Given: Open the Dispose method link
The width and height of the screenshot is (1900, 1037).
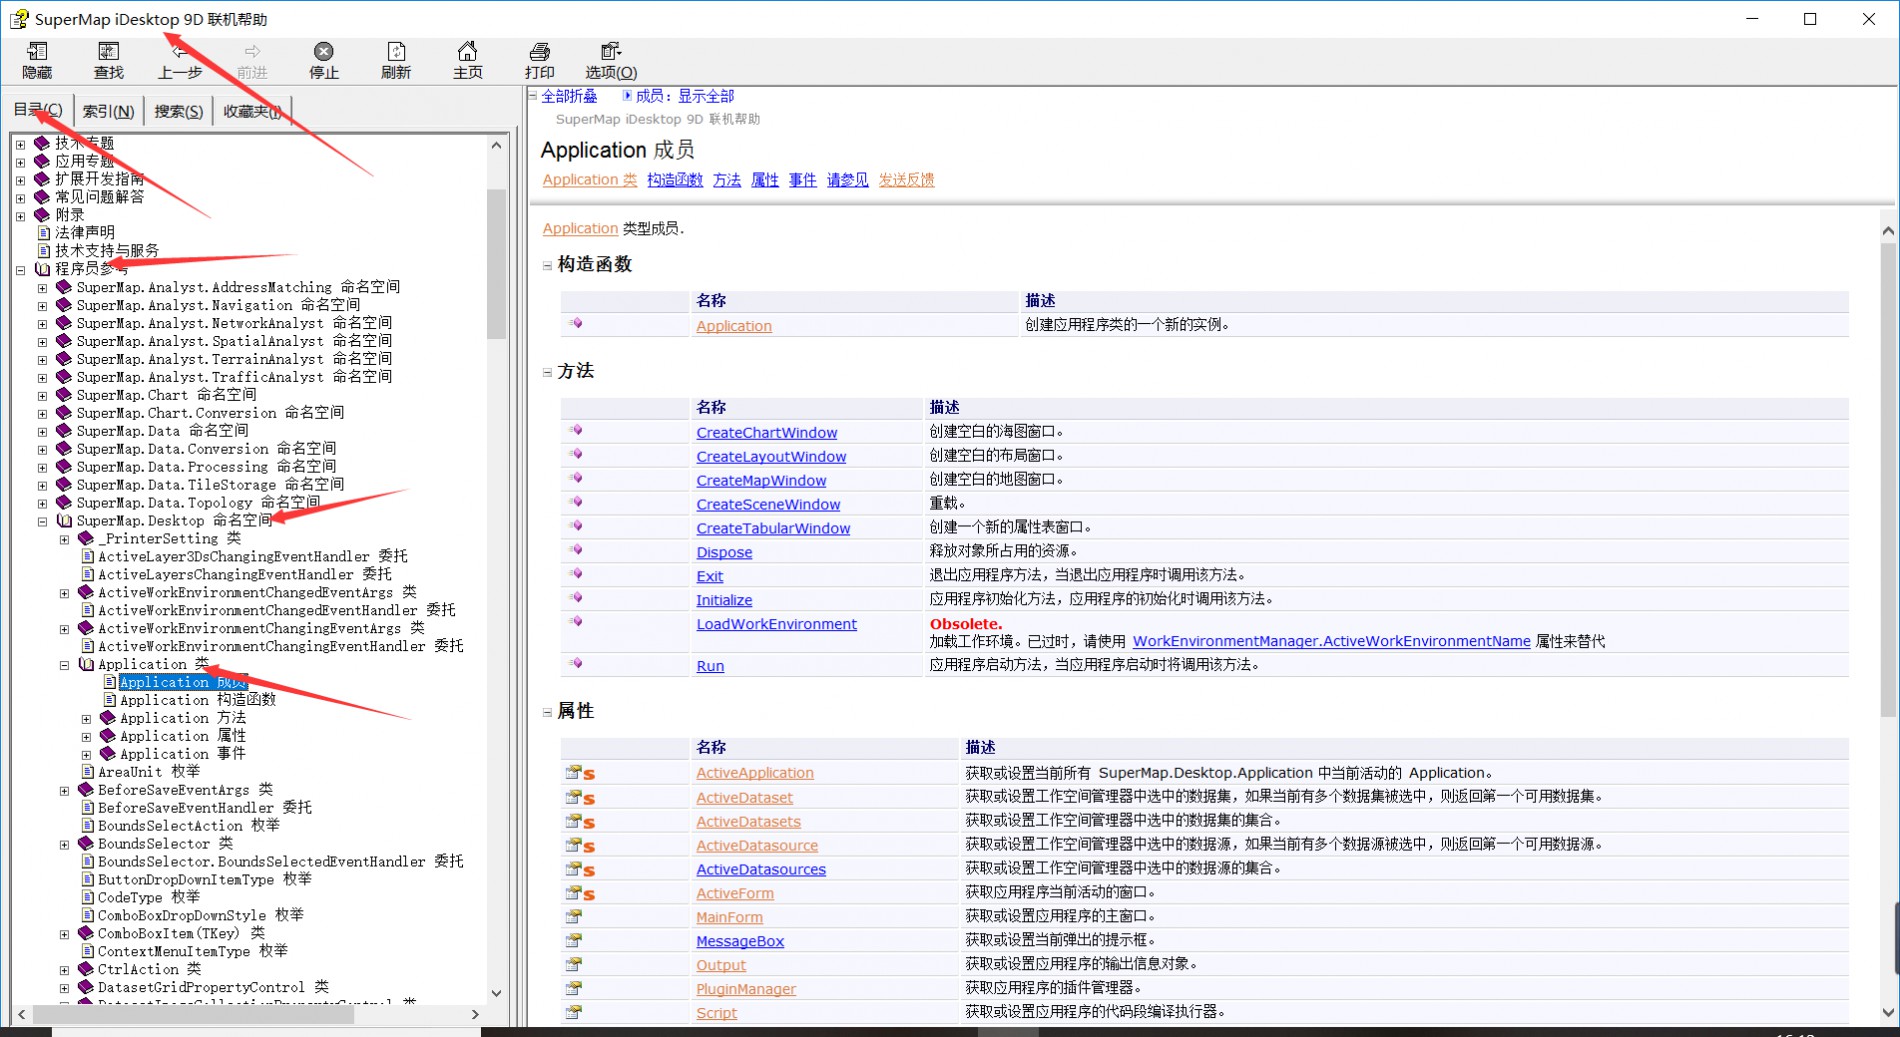Looking at the screenshot, I should [724, 553].
